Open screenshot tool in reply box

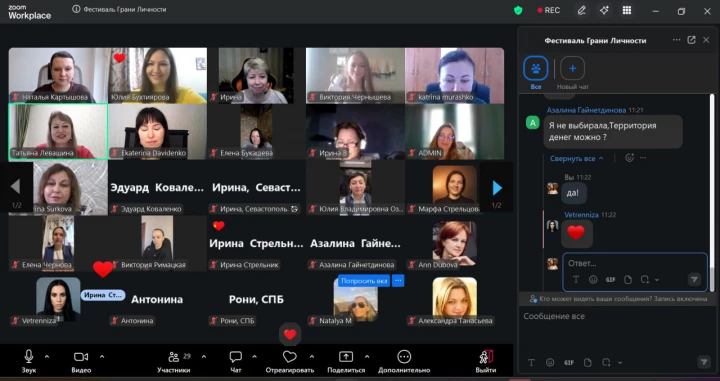point(645,280)
